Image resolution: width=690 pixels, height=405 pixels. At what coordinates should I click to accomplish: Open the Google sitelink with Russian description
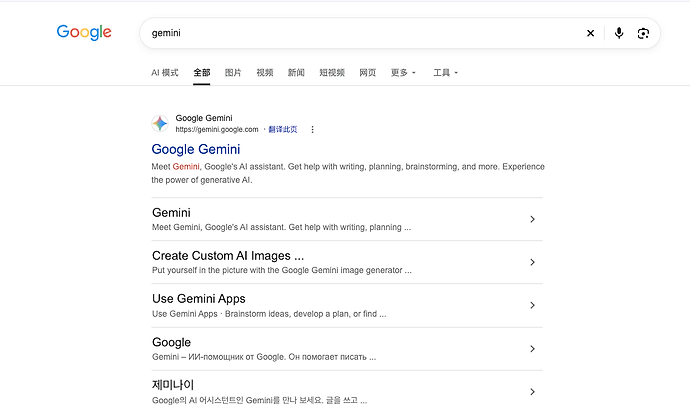[172, 342]
